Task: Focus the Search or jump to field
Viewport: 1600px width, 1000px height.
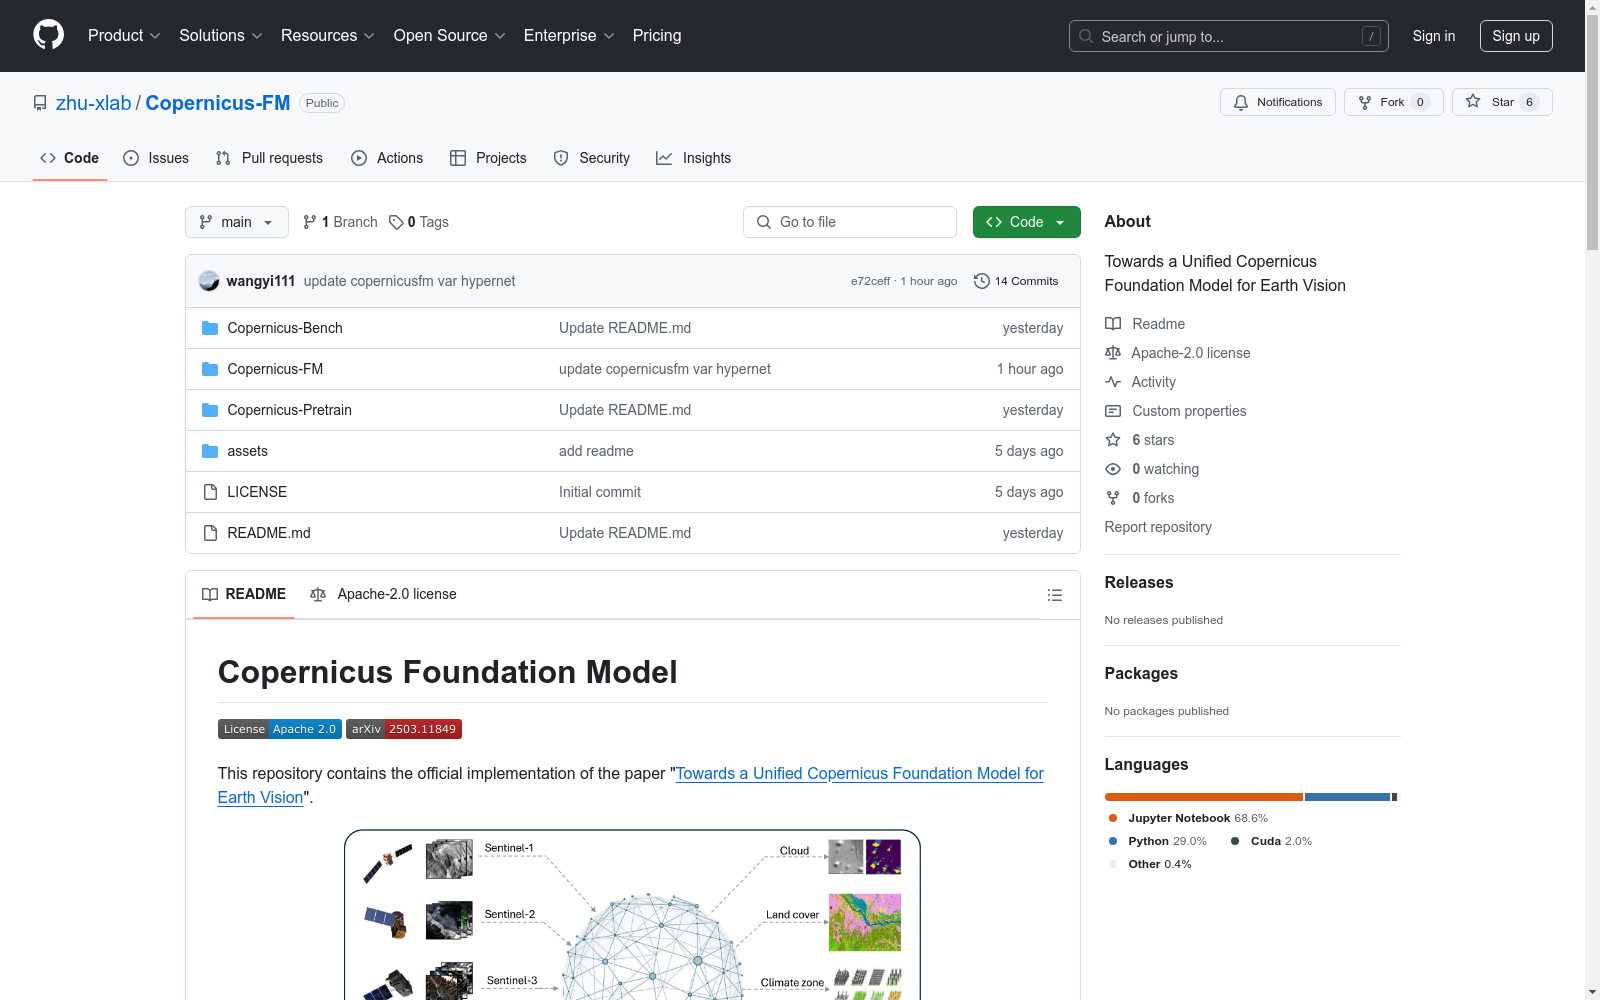Action: (1229, 36)
